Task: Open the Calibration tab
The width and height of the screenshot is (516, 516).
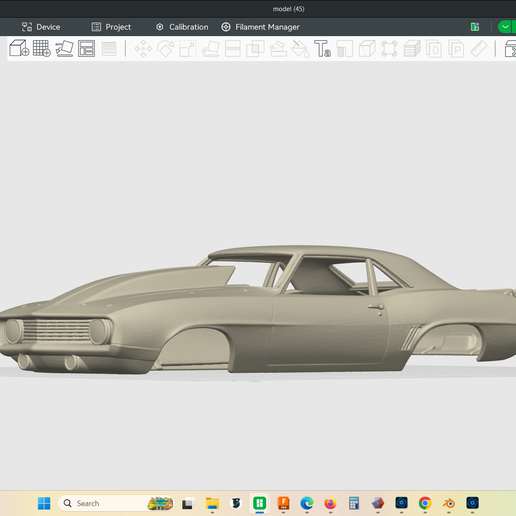Action: [x=182, y=27]
